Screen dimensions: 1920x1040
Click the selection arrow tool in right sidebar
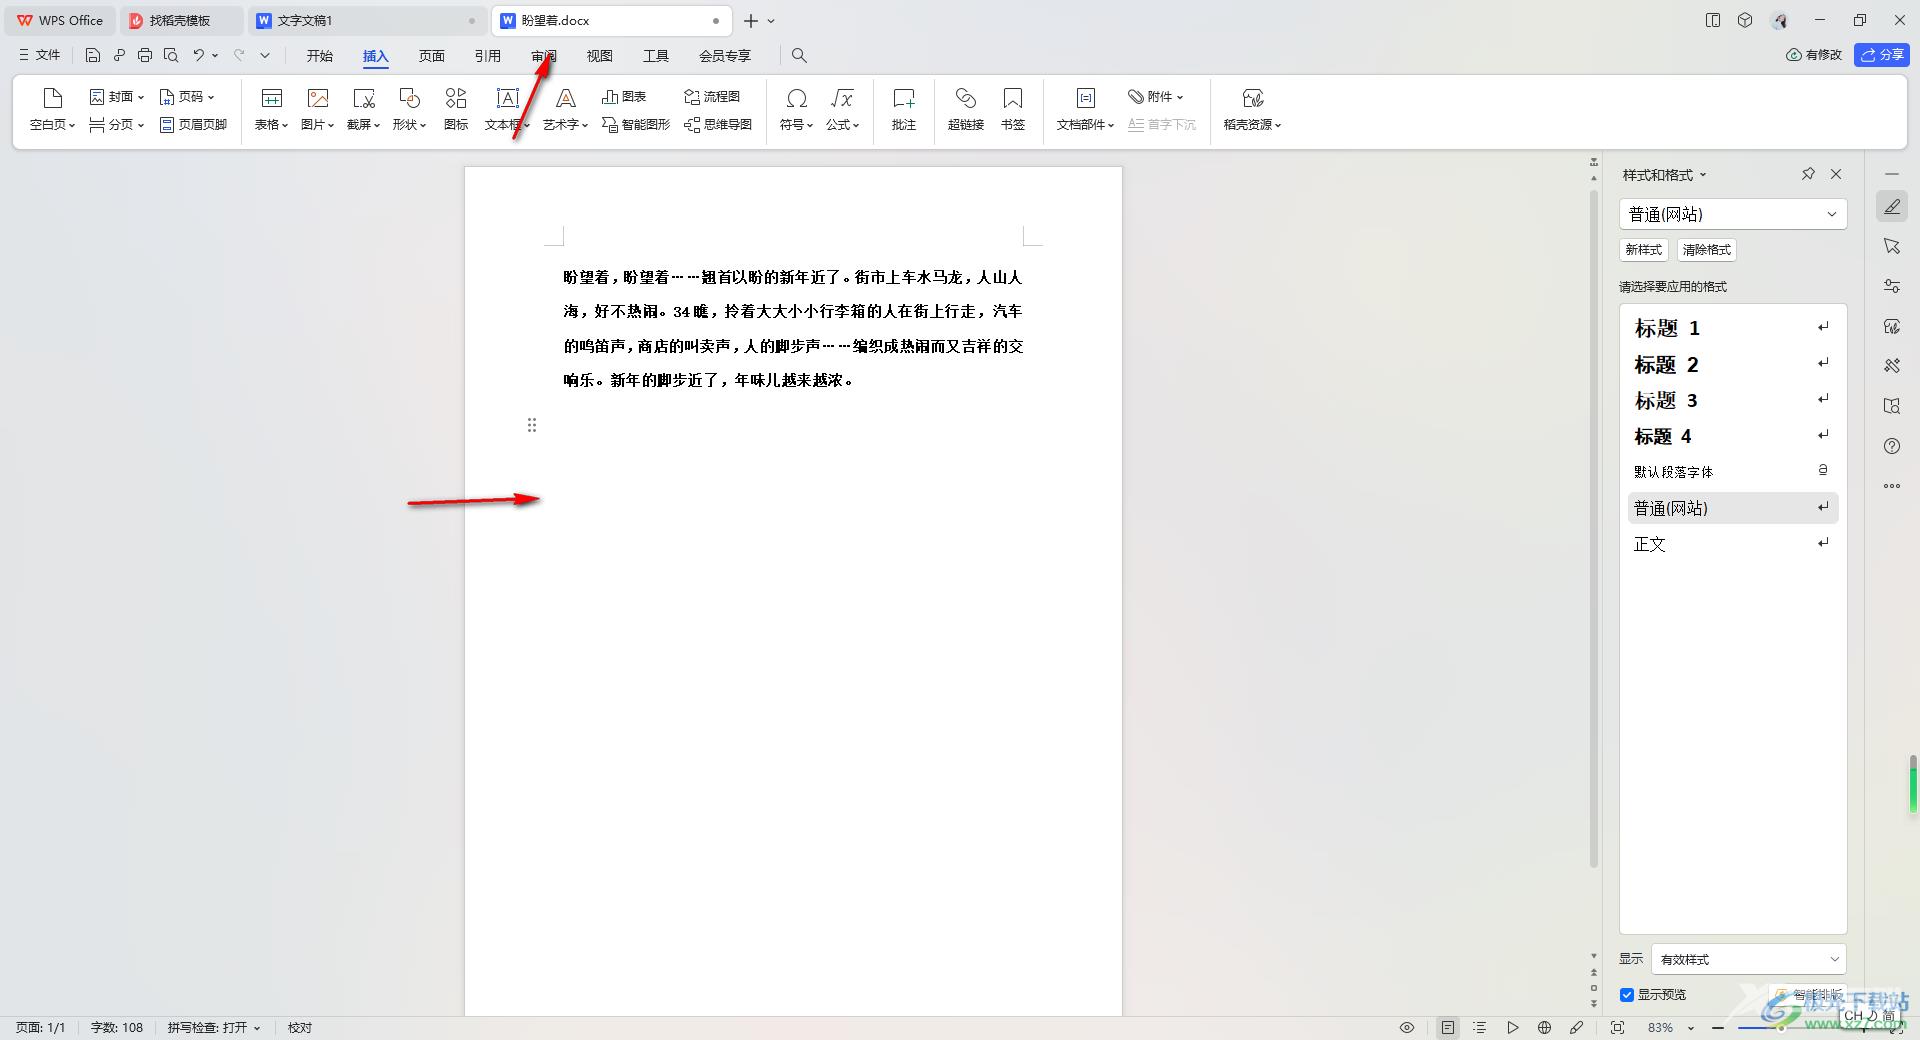(1892, 246)
